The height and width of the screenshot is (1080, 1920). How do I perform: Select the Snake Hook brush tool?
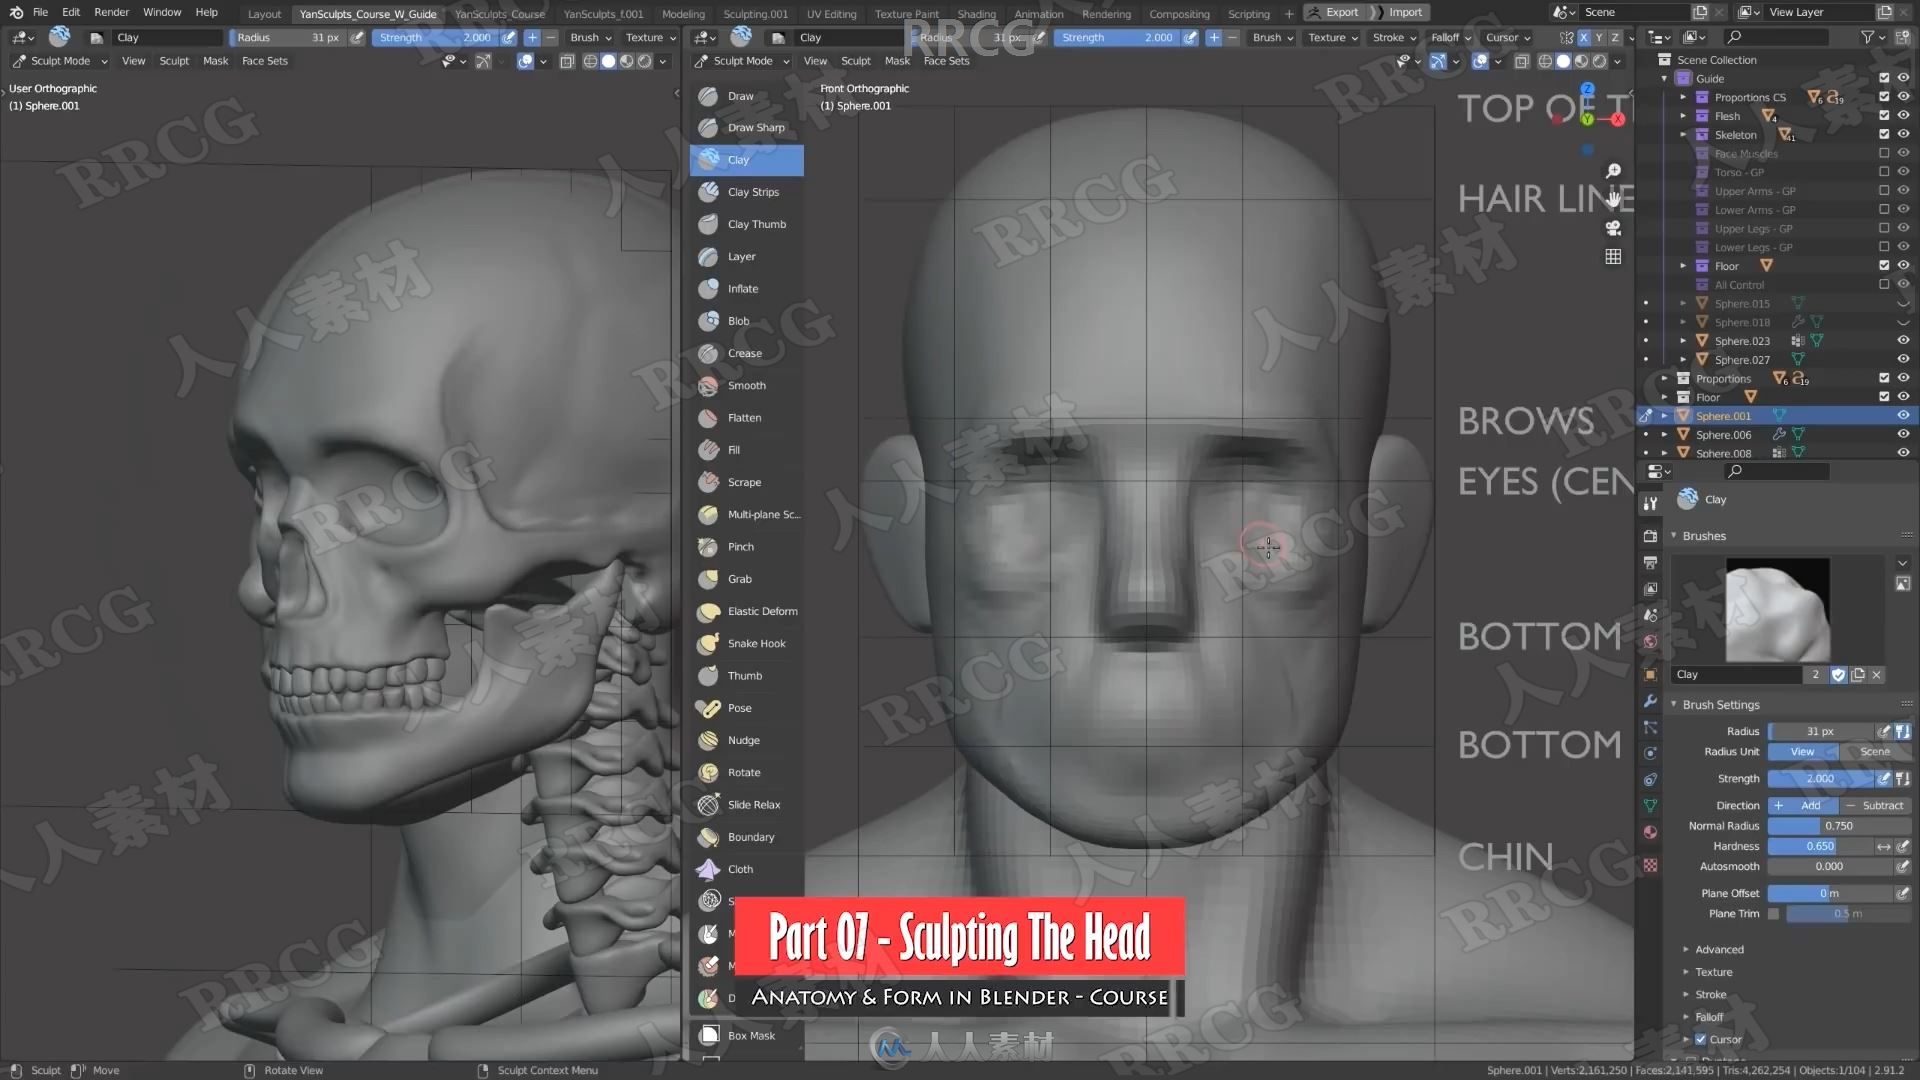(x=756, y=642)
